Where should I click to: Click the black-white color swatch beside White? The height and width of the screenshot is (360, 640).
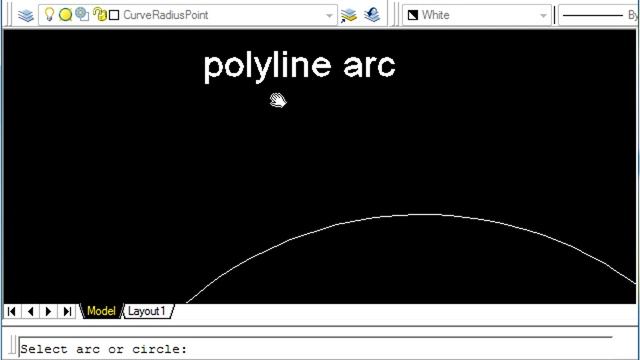[413, 15]
